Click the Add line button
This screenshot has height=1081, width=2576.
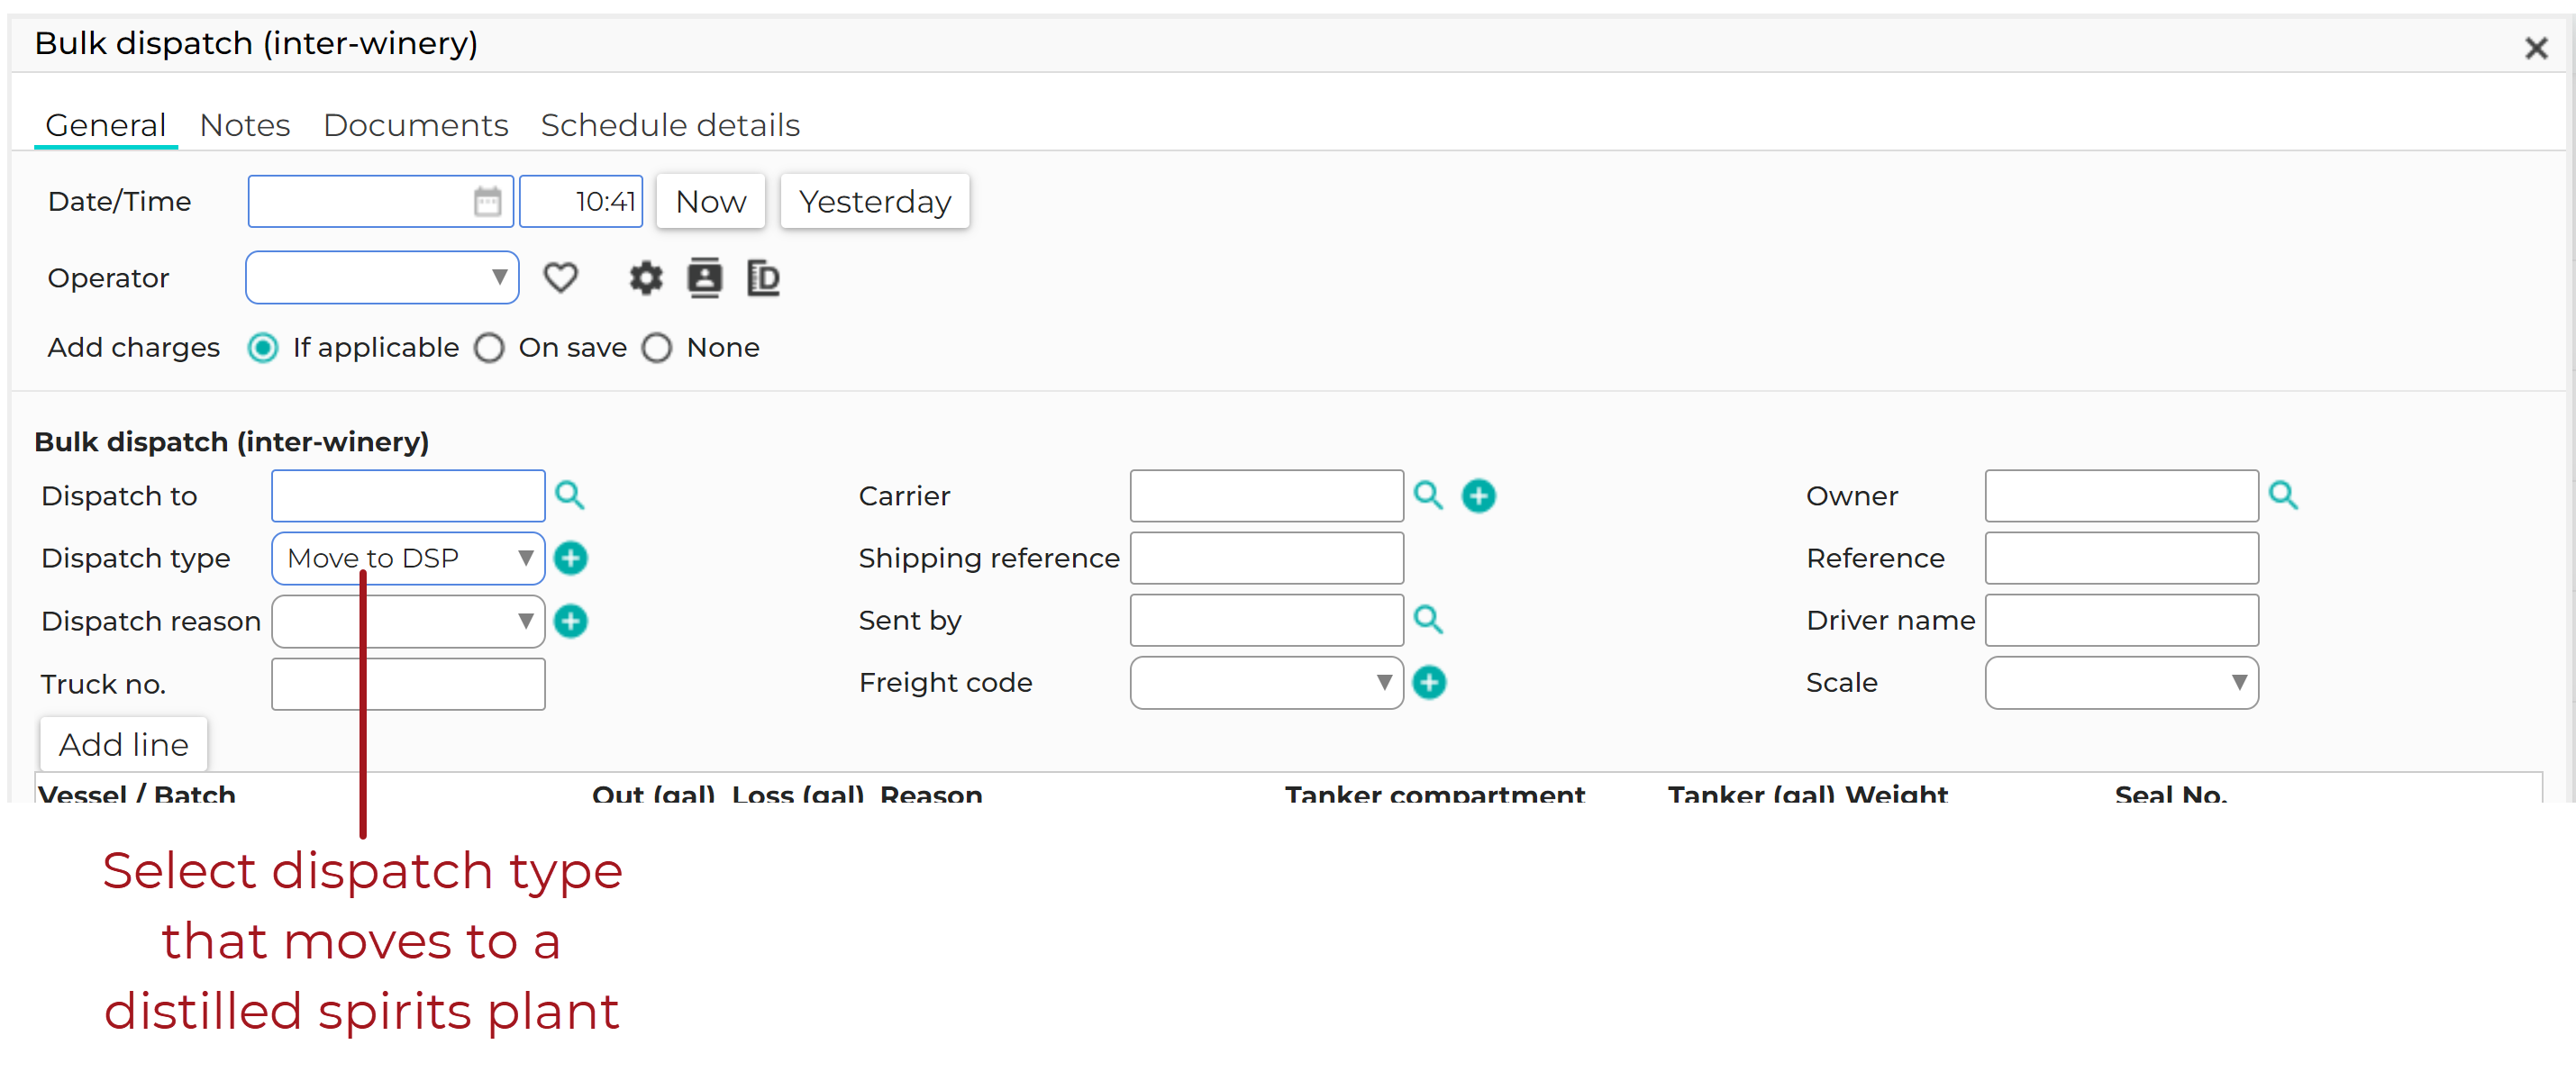124,745
